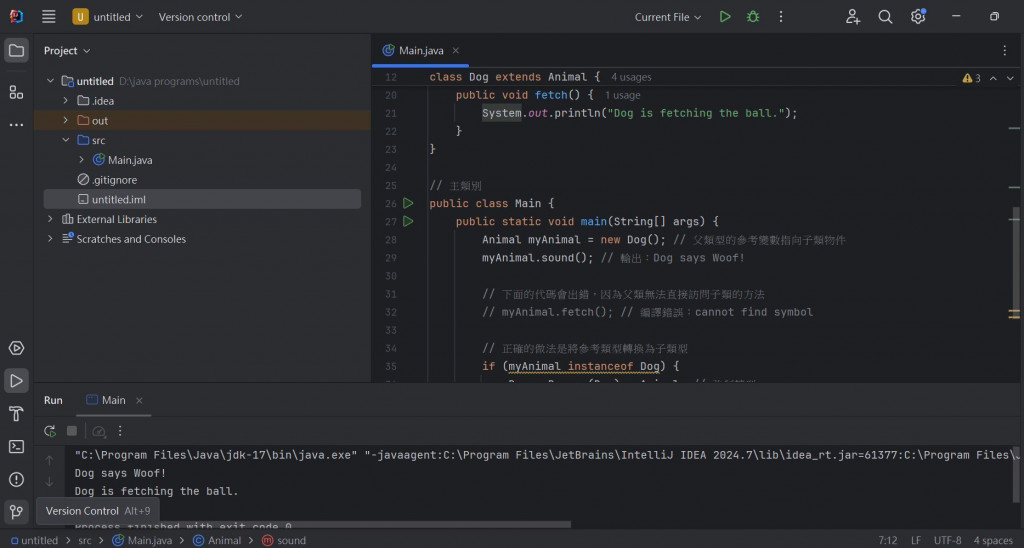Open the Project view mode dropdown
The height and width of the screenshot is (548, 1024).
click(67, 50)
